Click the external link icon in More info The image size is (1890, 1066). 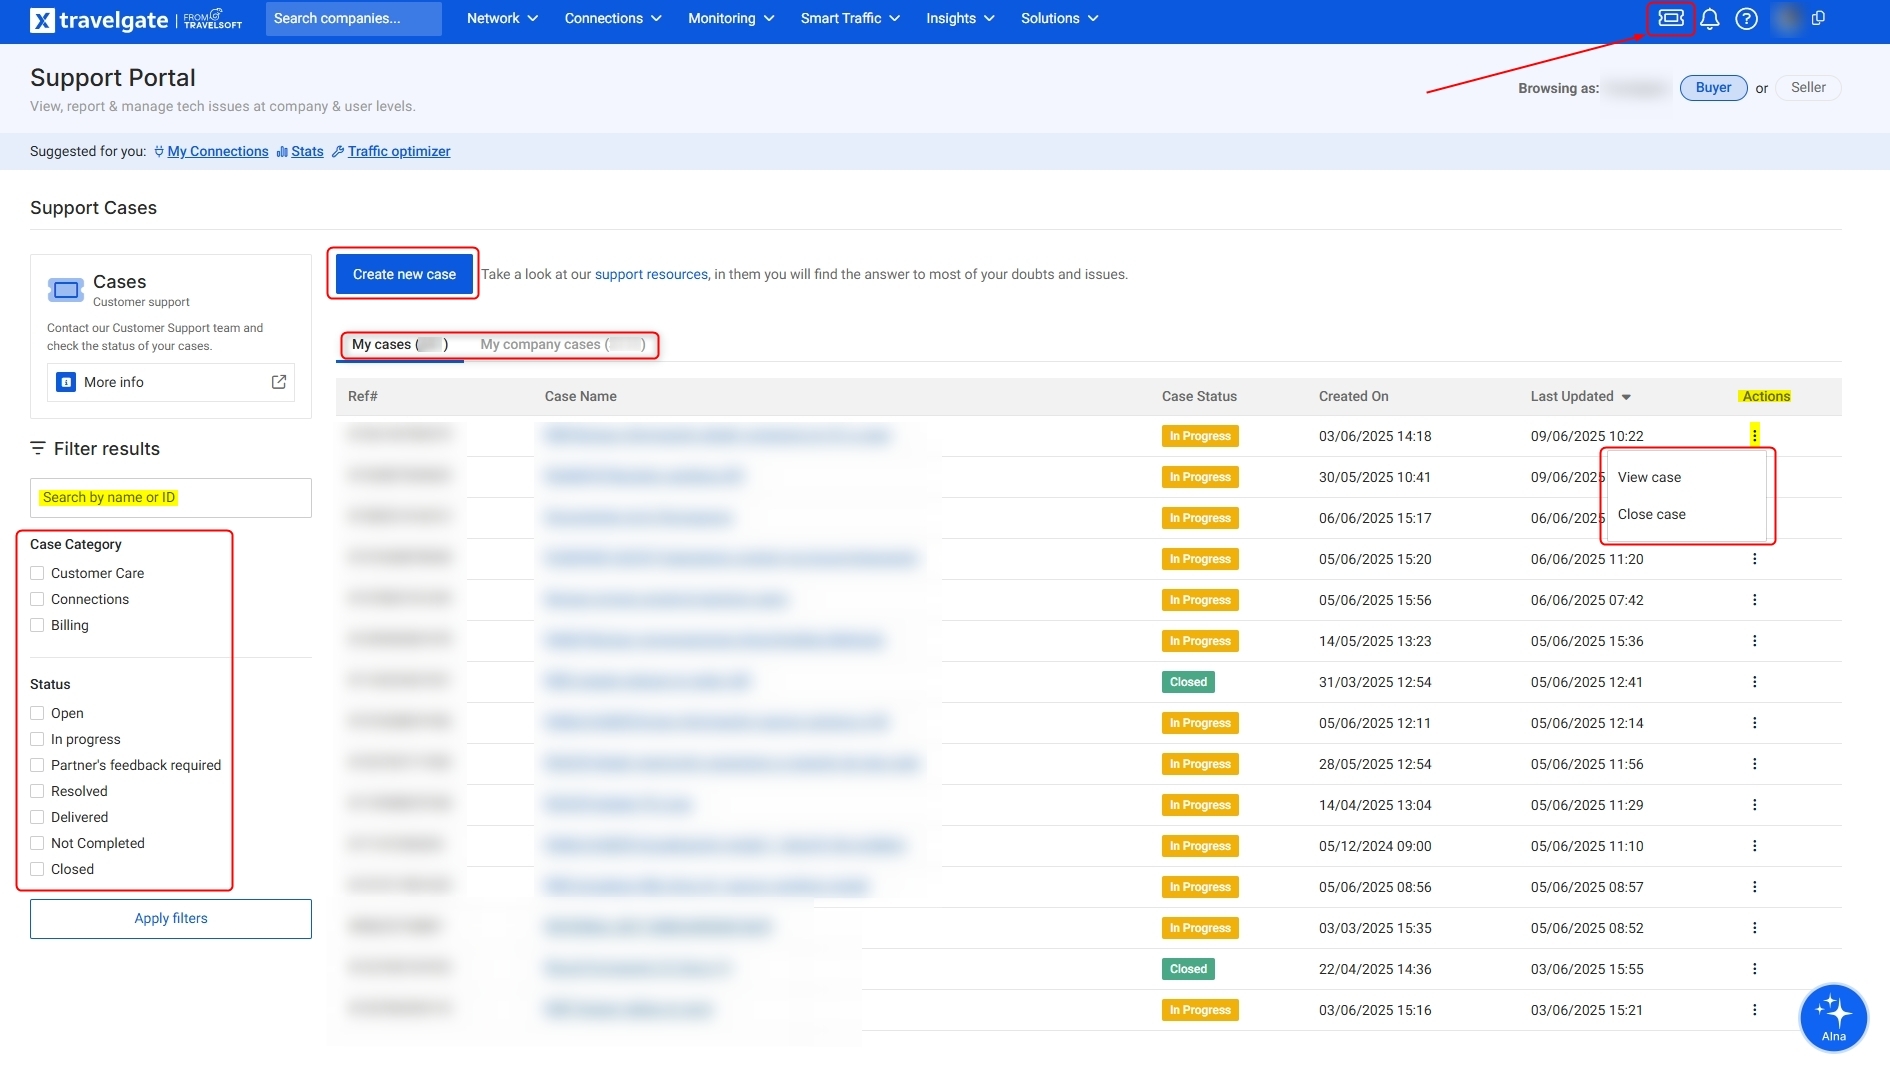point(279,382)
